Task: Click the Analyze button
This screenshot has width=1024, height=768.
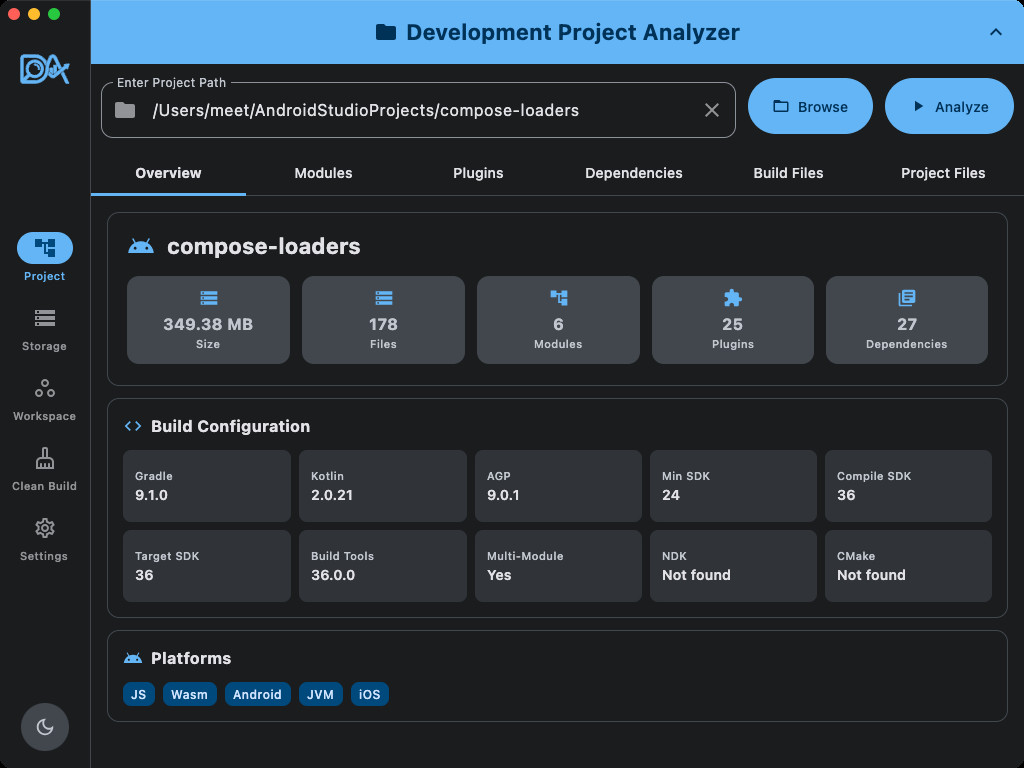Action: coord(949,106)
